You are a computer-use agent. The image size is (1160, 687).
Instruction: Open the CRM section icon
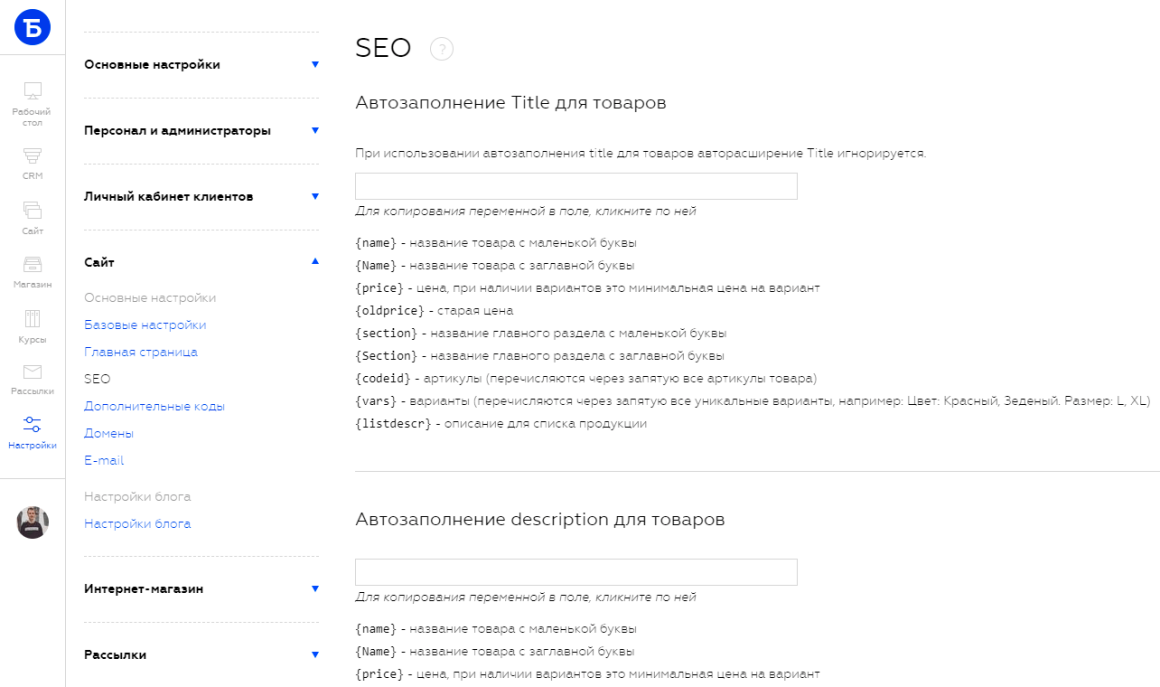(x=33, y=163)
